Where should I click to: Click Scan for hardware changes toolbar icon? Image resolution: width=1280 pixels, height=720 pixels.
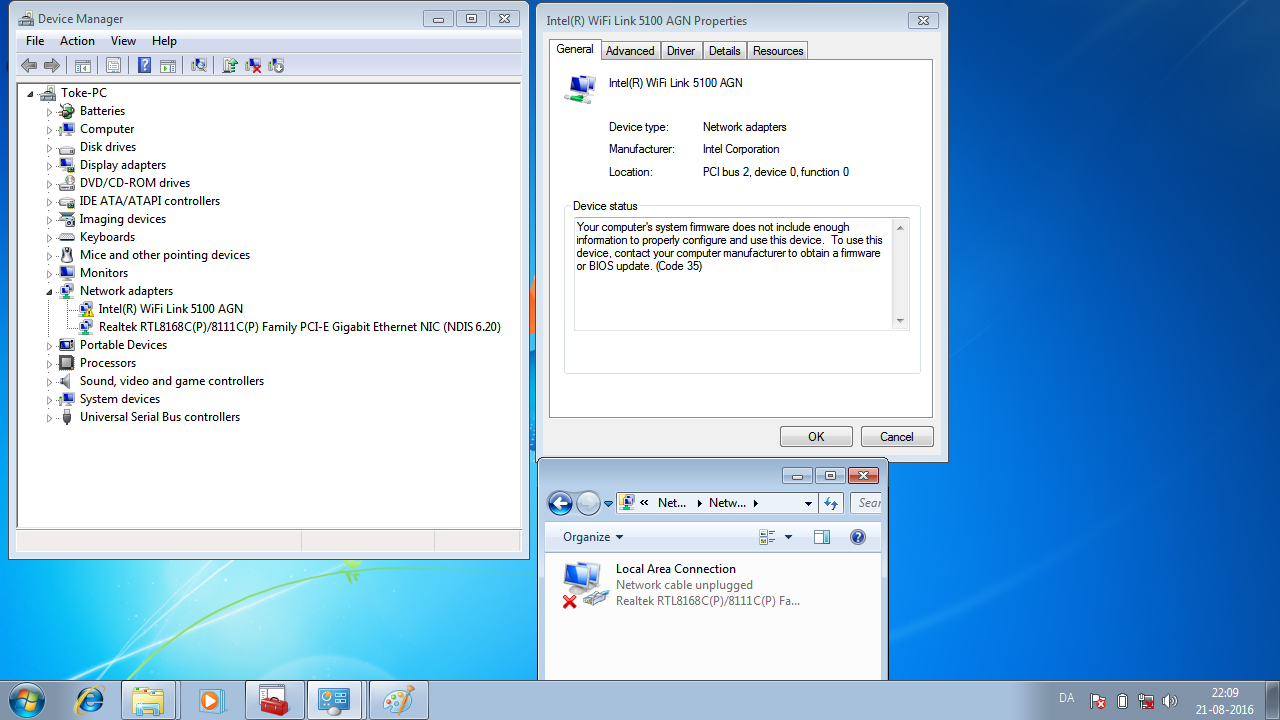pyautogui.click(x=199, y=66)
